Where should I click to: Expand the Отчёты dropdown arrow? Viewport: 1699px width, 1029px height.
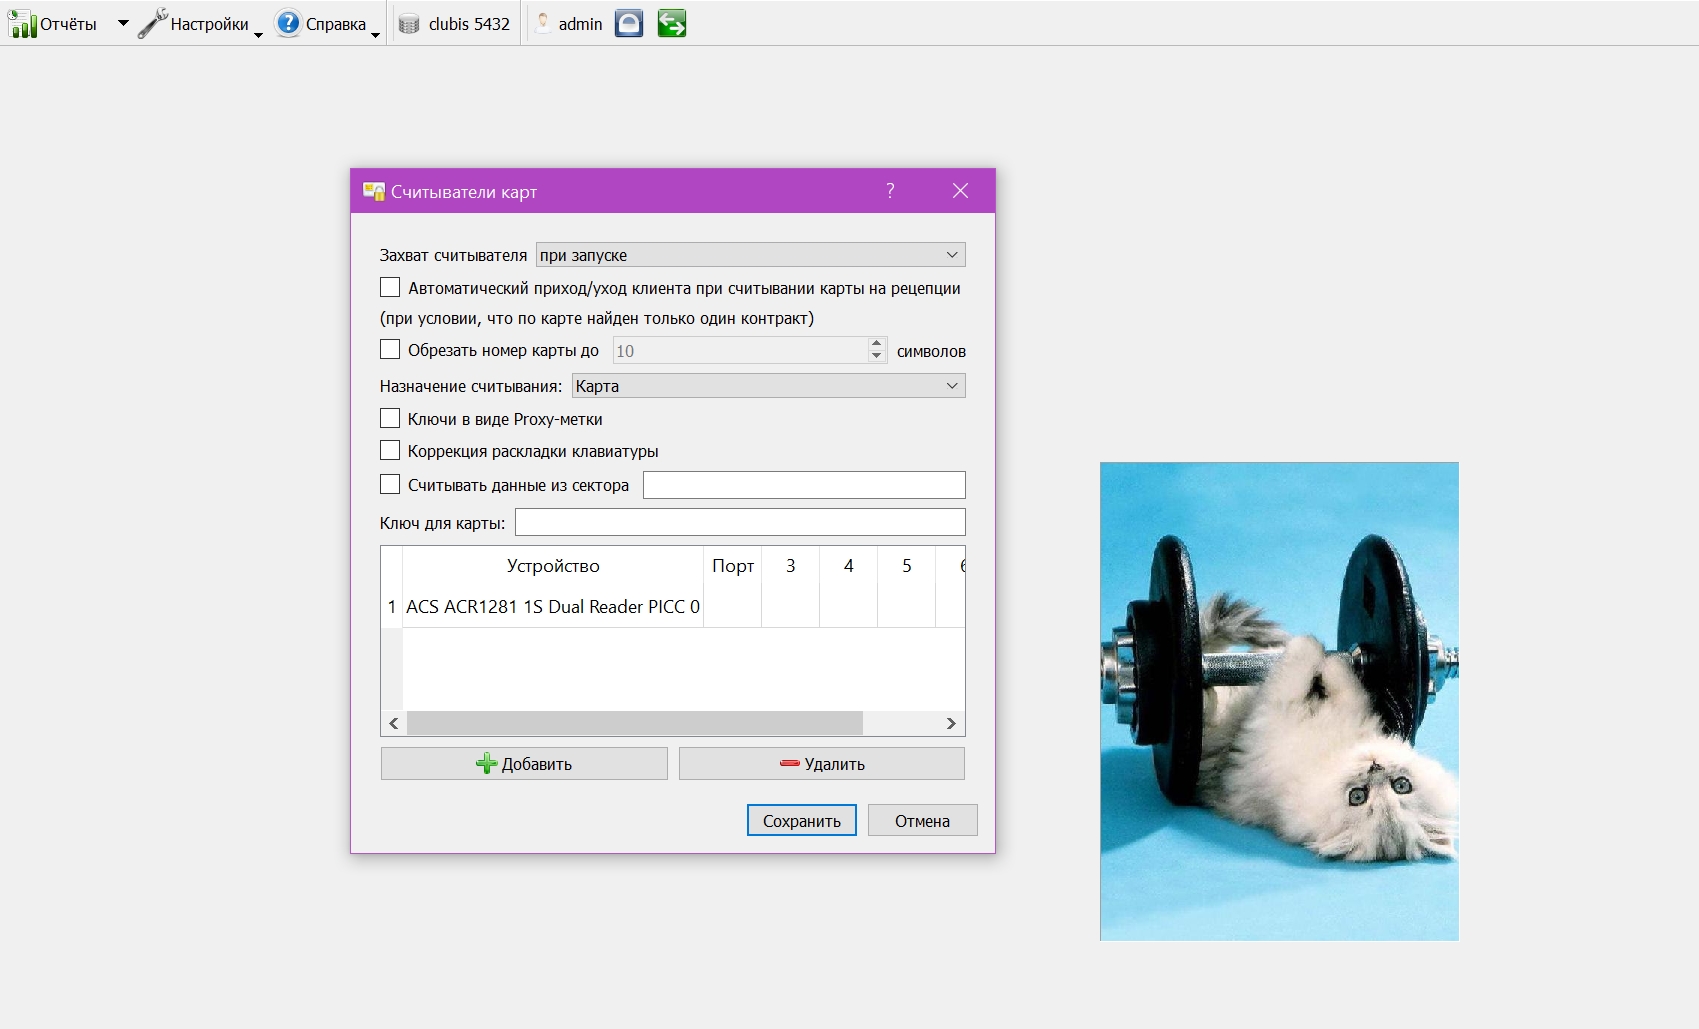pos(123,23)
